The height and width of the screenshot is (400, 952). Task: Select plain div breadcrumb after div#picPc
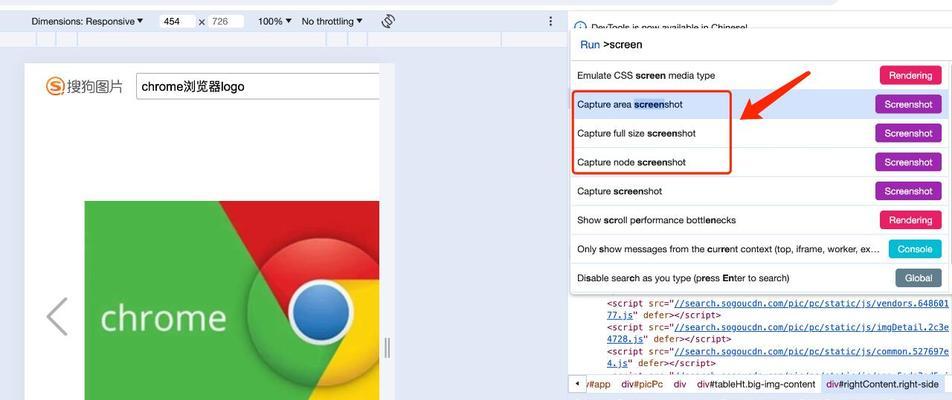(x=680, y=384)
